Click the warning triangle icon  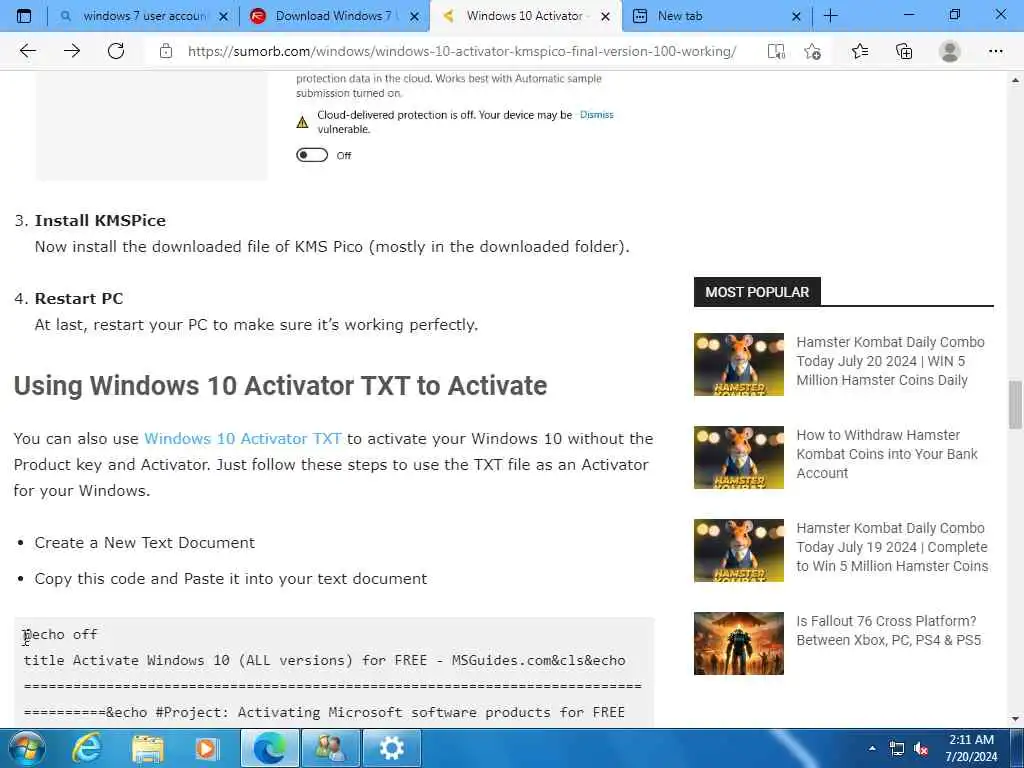tap(302, 122)
